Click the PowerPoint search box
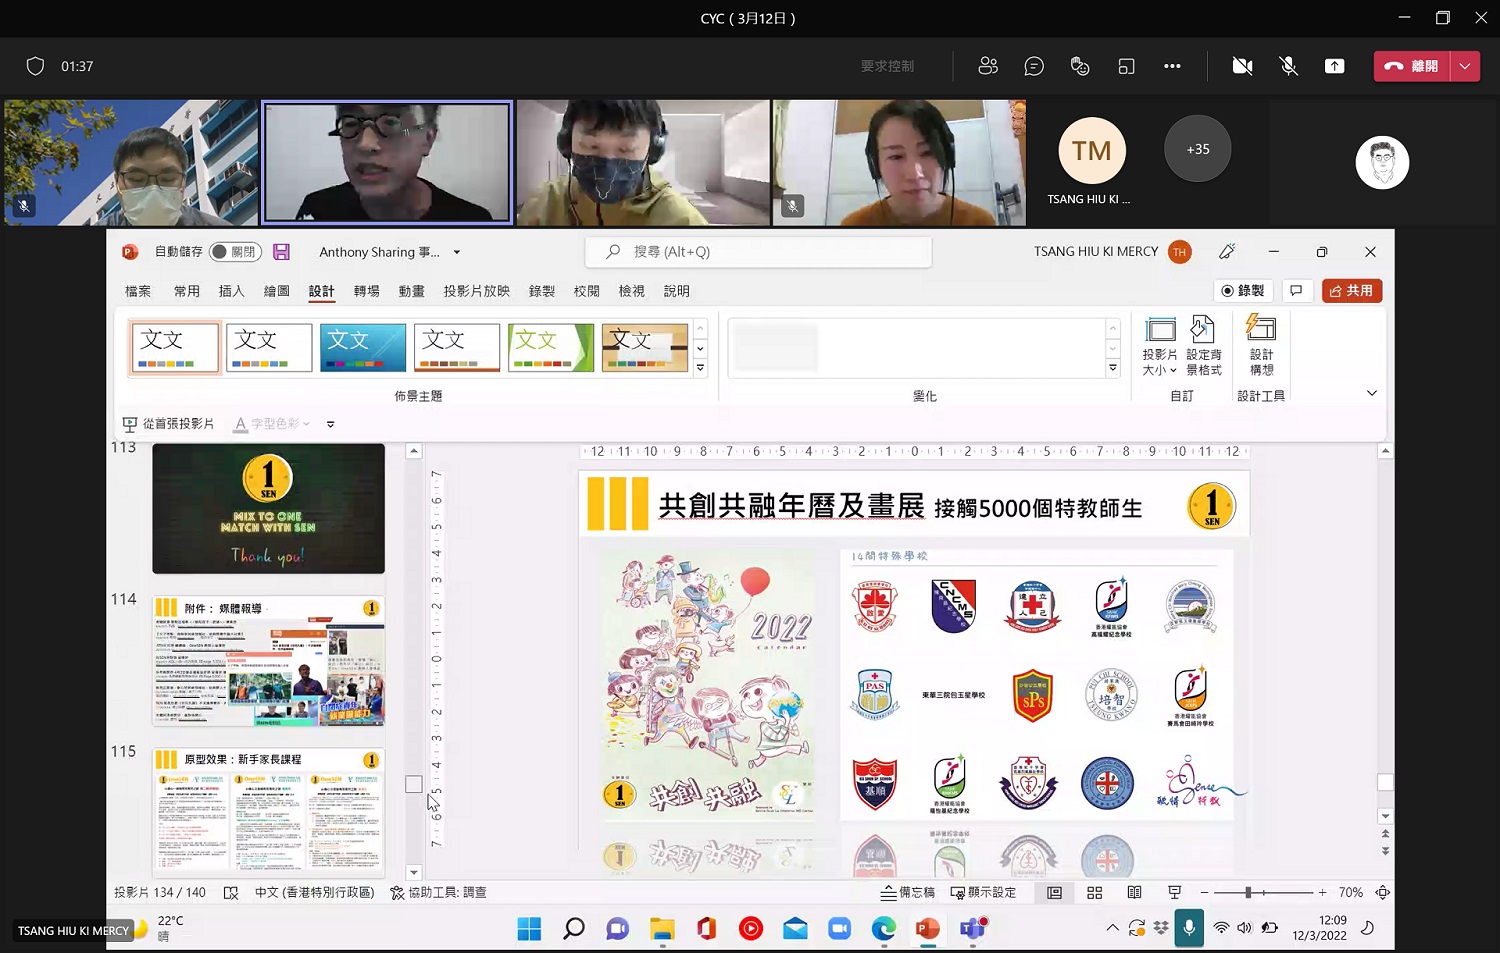1500x953 pixels. 758,252
